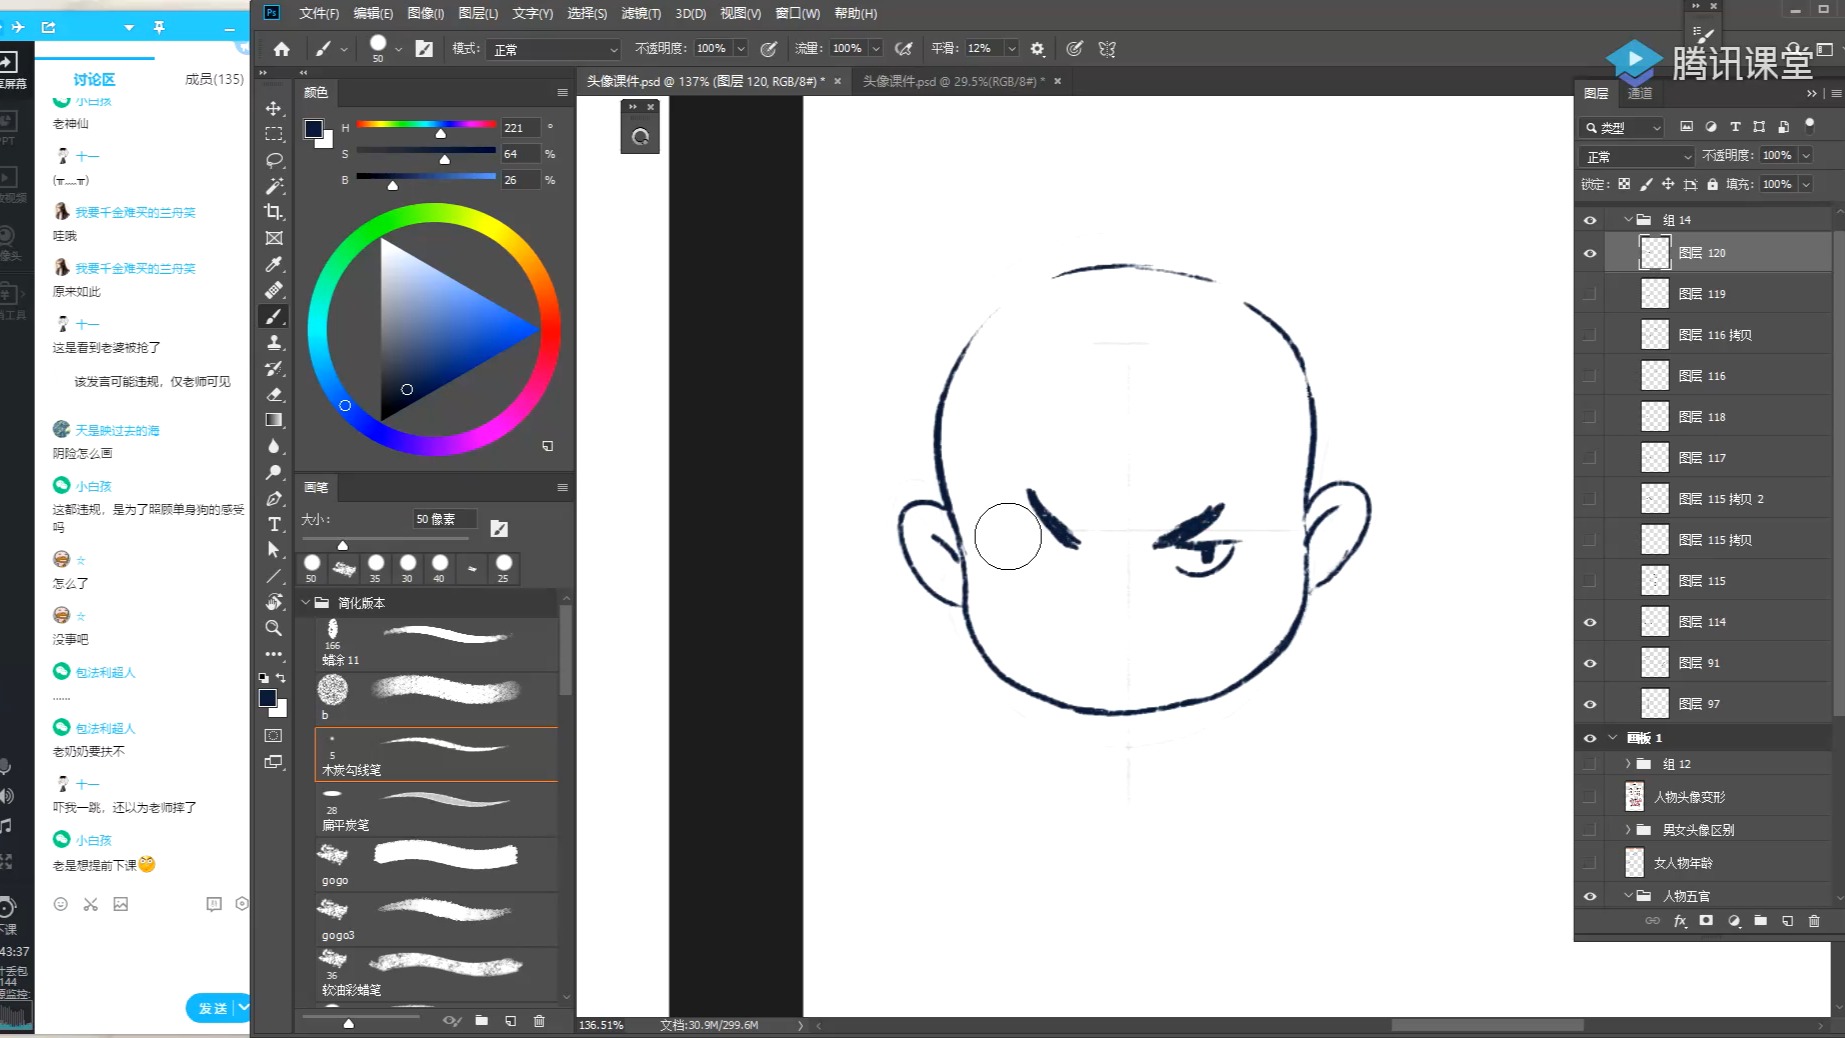Select the Brush tool in toolbar
Screen dimensions: 1845x1038
[273, 316]
